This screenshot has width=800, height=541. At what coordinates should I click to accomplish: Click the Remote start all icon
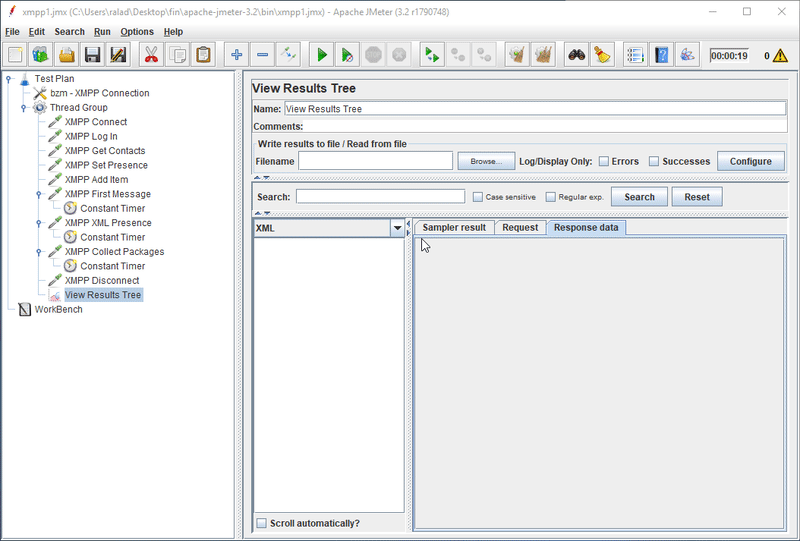click(432, 55)
